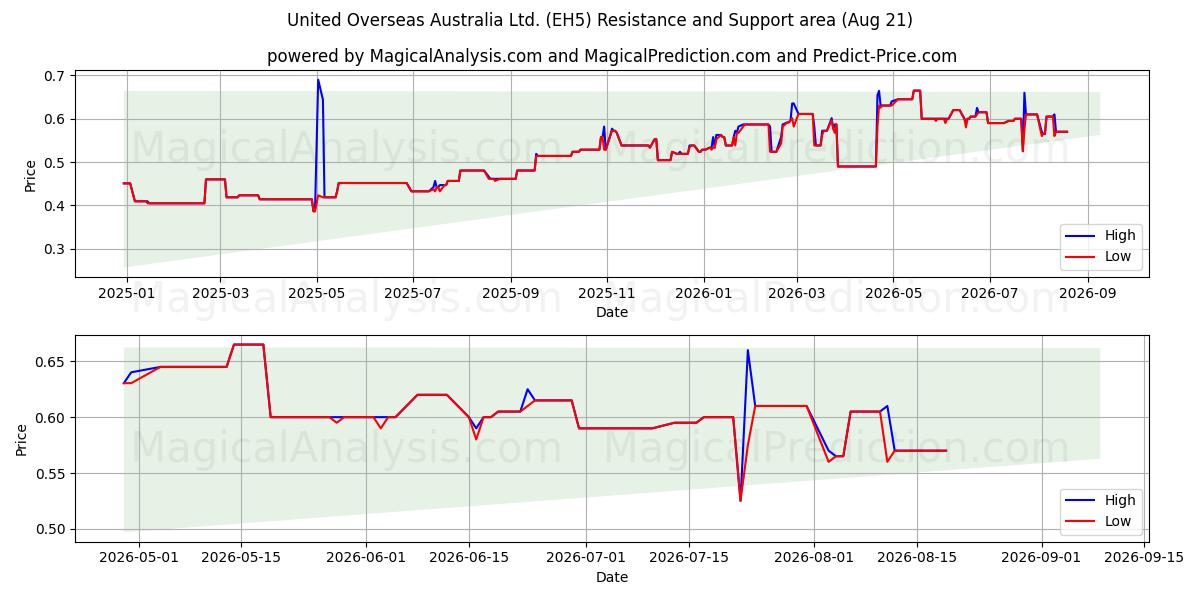The image size is (1200, 600).
Task: Click the '0.55' price tick on the bottom chart
Action: coord(51,474)
